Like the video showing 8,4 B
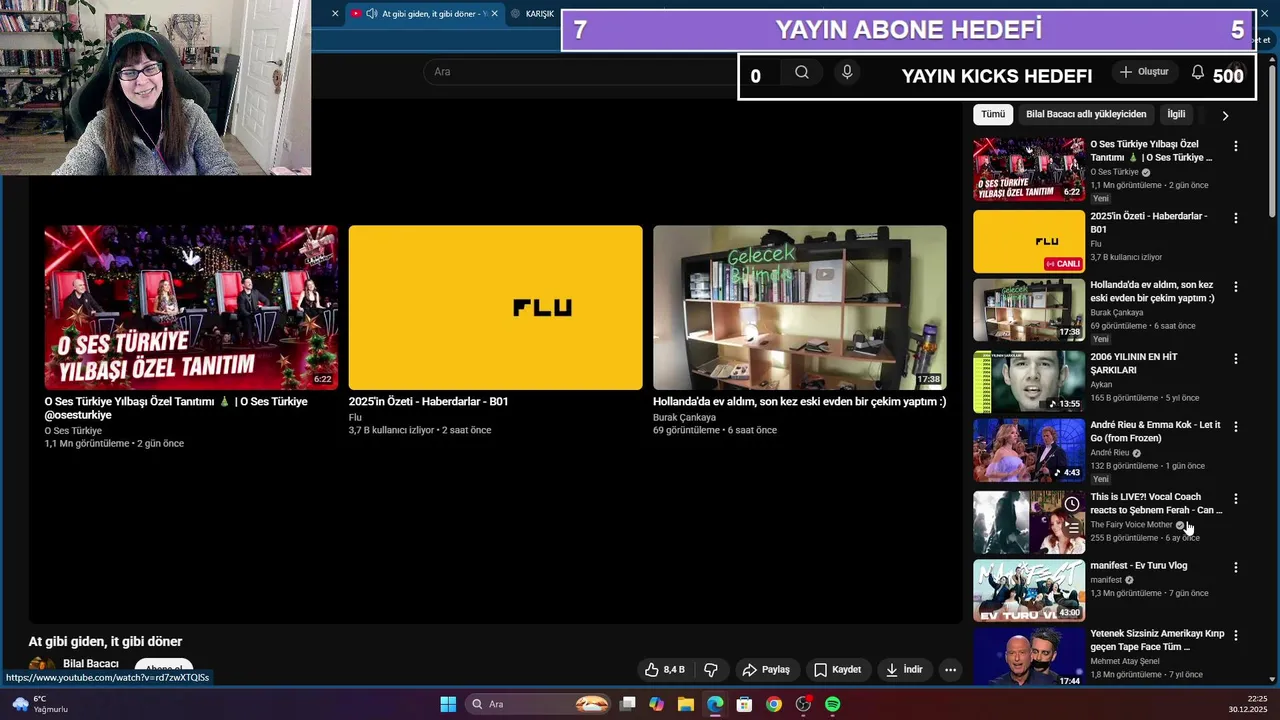 (x=666, y=670)
